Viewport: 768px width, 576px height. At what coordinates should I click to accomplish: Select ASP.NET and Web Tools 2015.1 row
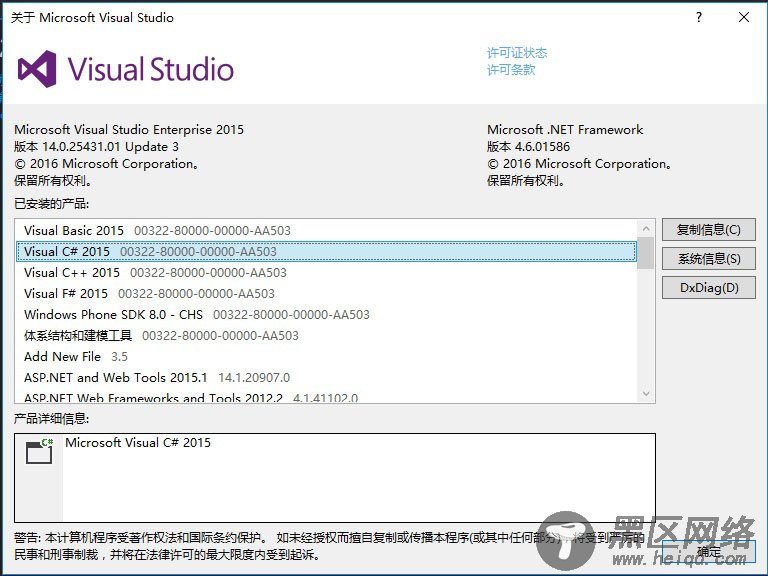[x=327, y=378]
